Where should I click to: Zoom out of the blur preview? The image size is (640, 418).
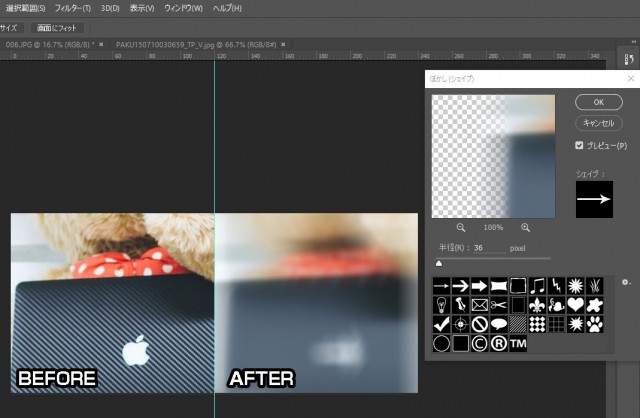click(x=462, y=228)
